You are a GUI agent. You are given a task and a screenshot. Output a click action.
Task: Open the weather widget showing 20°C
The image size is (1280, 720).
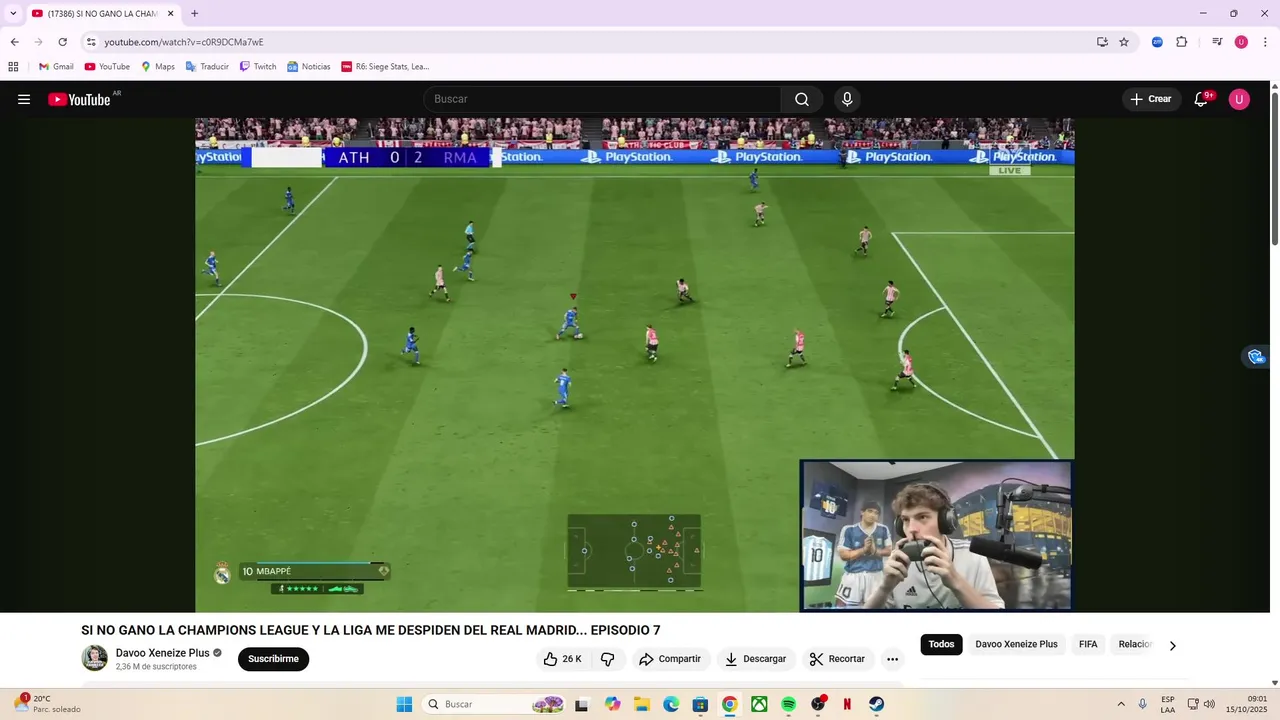coord(48,704)
